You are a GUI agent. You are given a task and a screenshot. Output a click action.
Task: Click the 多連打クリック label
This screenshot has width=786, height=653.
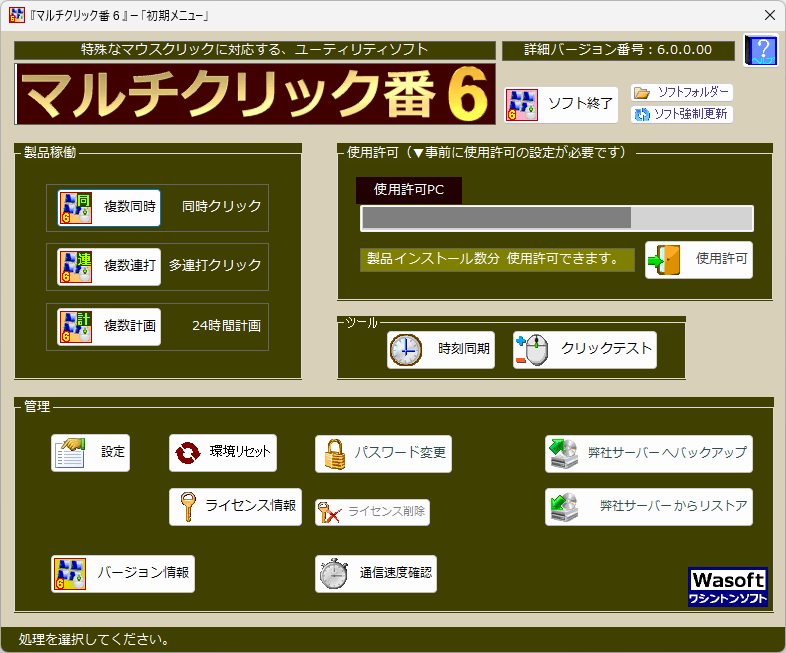click(x=215, y=266)
